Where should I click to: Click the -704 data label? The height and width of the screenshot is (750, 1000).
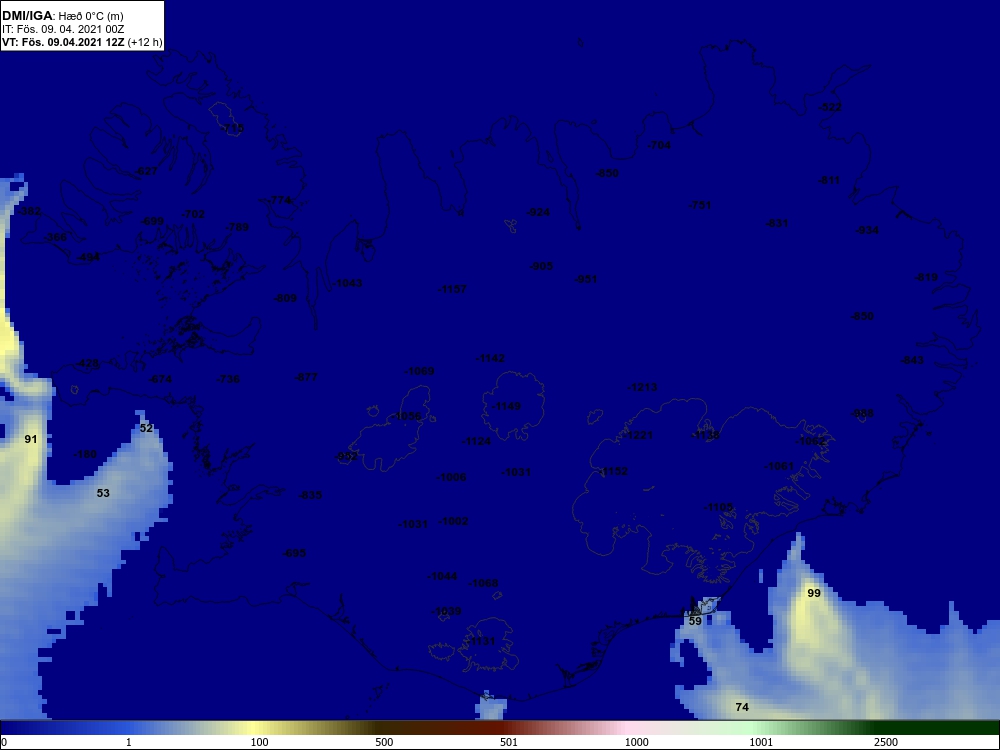(659, 145)
